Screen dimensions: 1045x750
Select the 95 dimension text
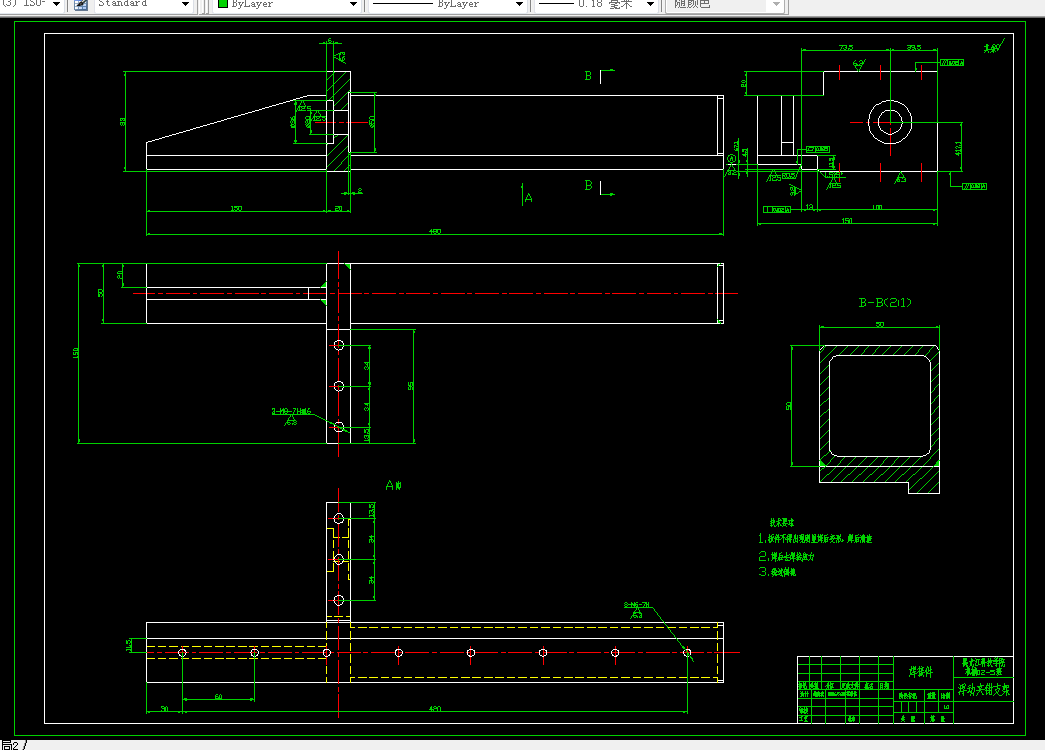411,386
